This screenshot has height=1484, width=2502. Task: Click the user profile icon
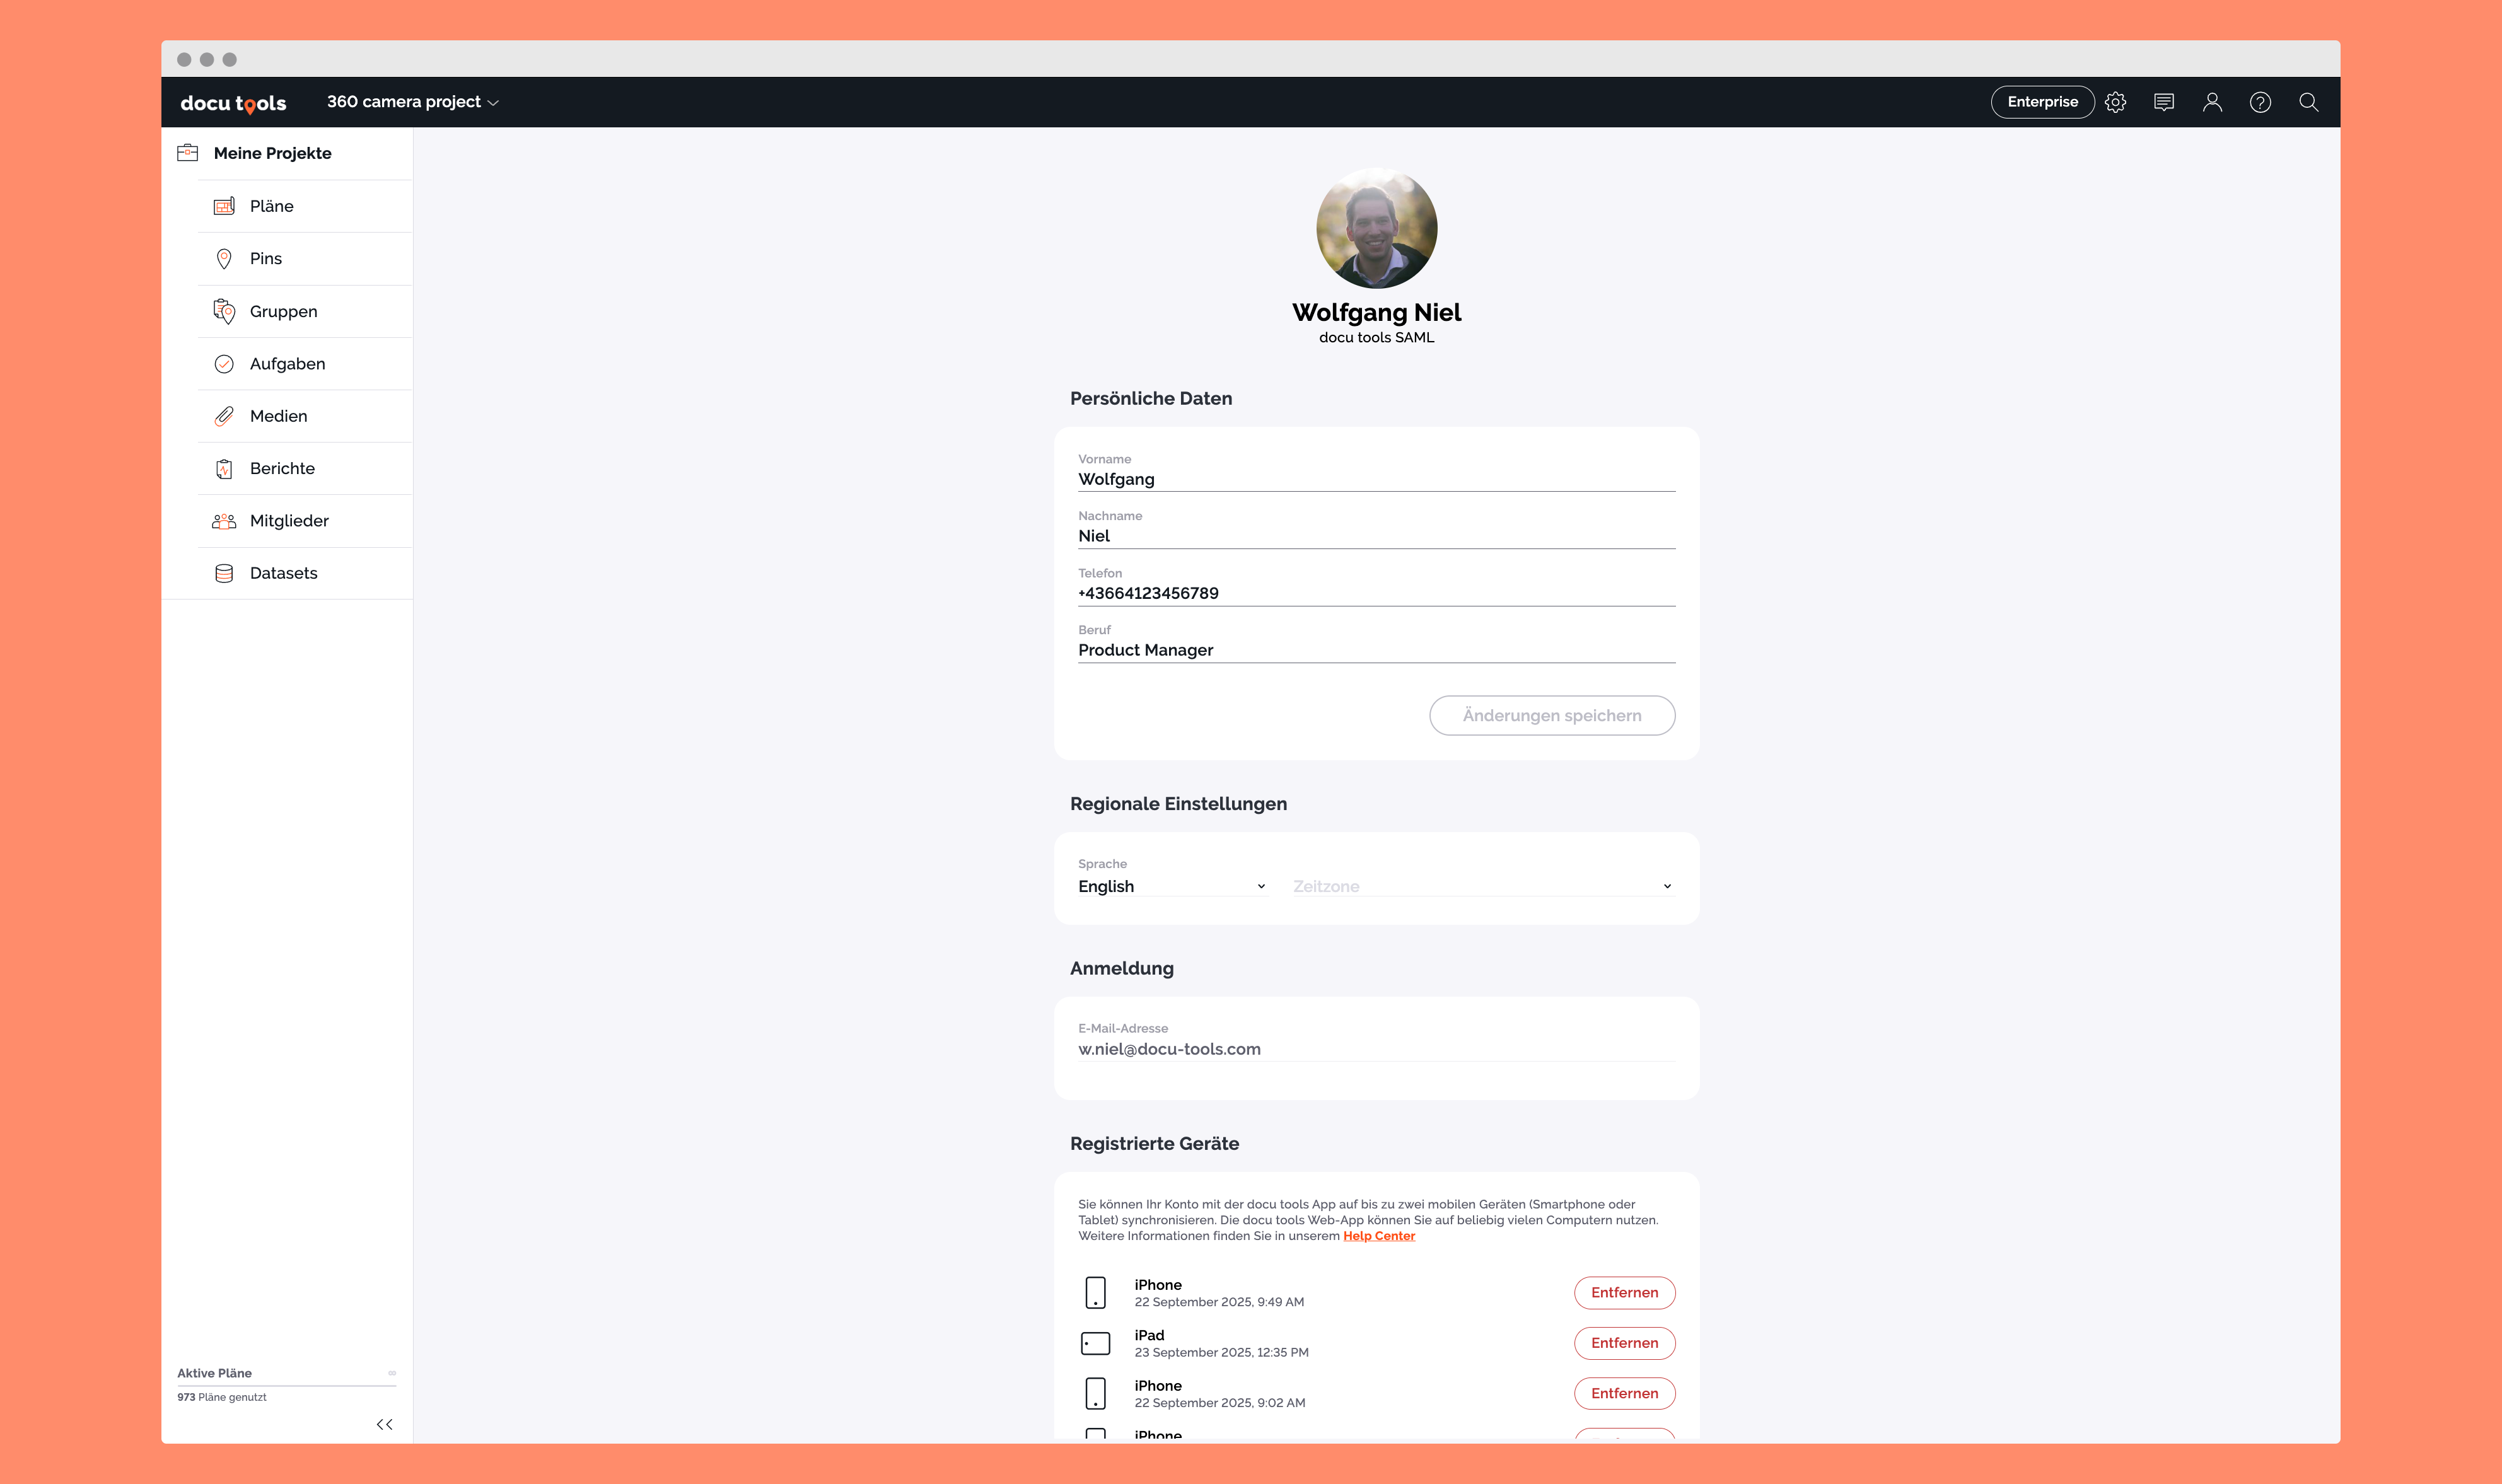point(2212,102)
